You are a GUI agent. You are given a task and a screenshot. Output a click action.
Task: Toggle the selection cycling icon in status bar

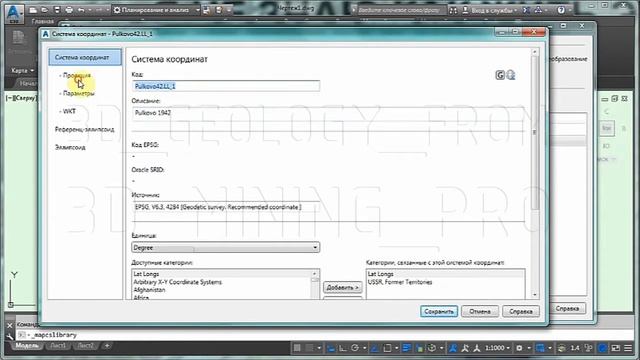coord(432,348)
